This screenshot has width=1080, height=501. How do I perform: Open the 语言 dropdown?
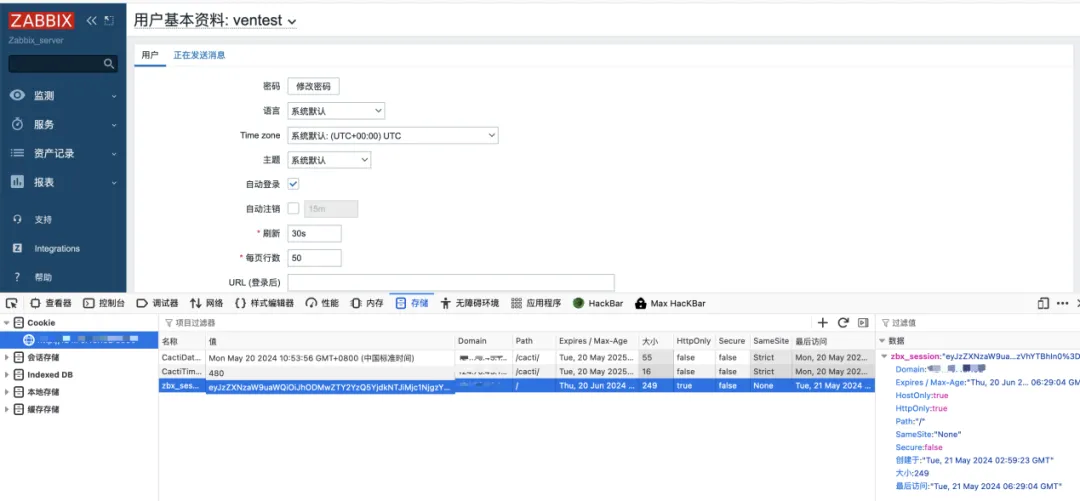pos(335,111)
